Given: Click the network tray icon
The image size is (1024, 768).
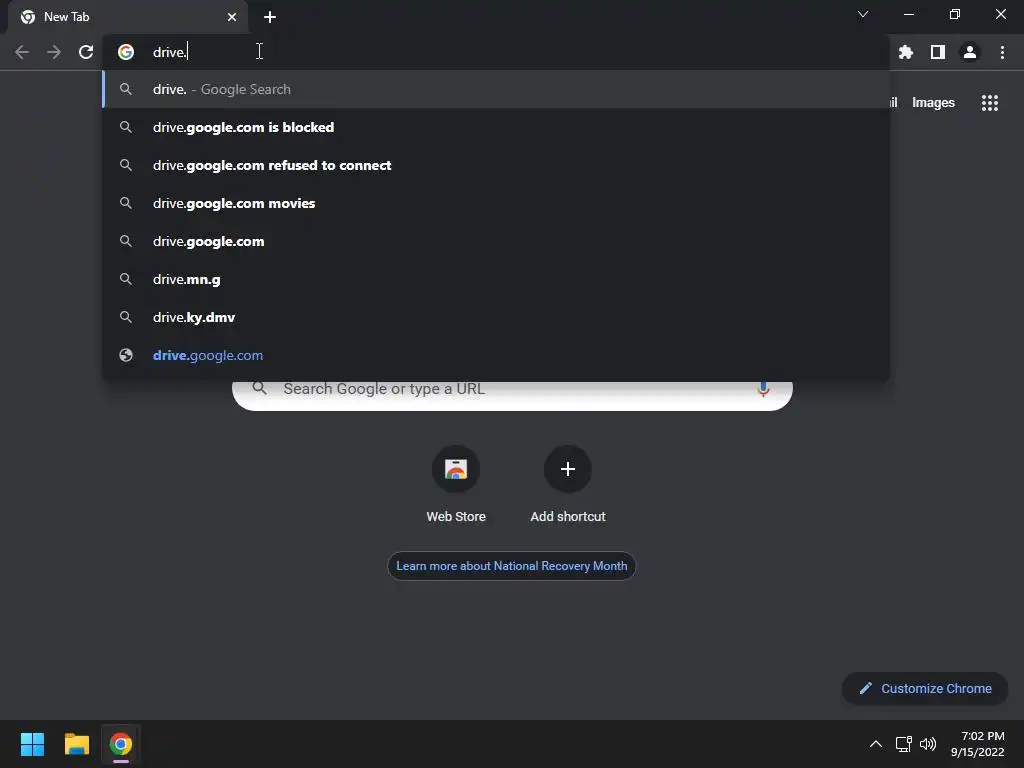Looking at the screenshot, I should 903,744.
